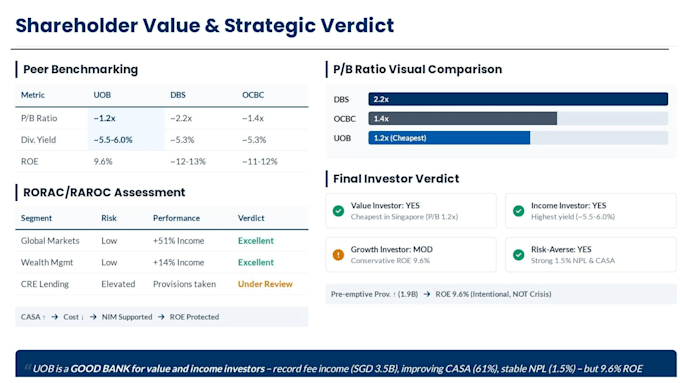Click green check icon beside Risk-Averse
Viewport: 680px width, 383px height.
[518, 255]
